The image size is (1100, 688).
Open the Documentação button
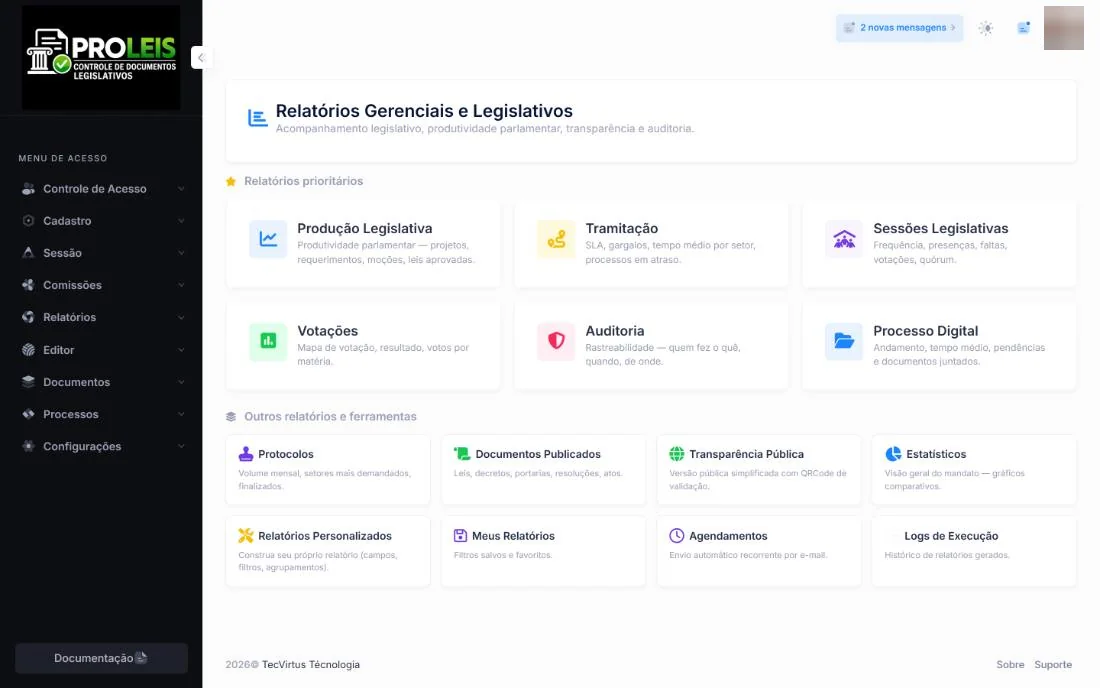point(102,658)
